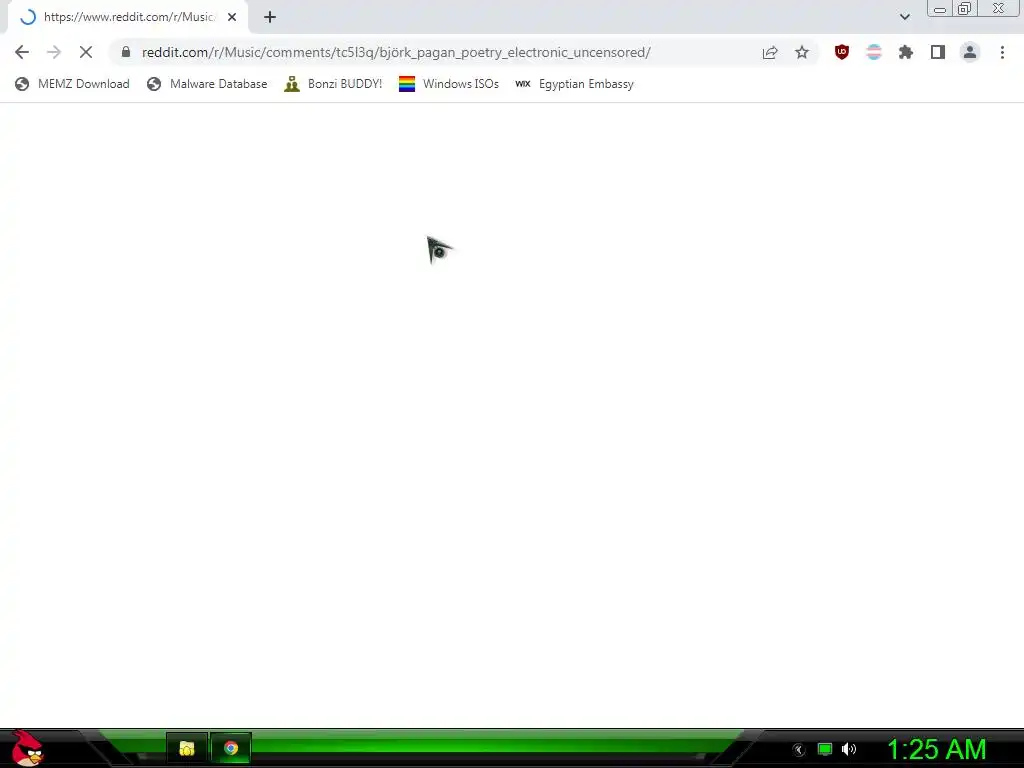Open the Angry Birds start button
1024x768 pixels.
27,748
